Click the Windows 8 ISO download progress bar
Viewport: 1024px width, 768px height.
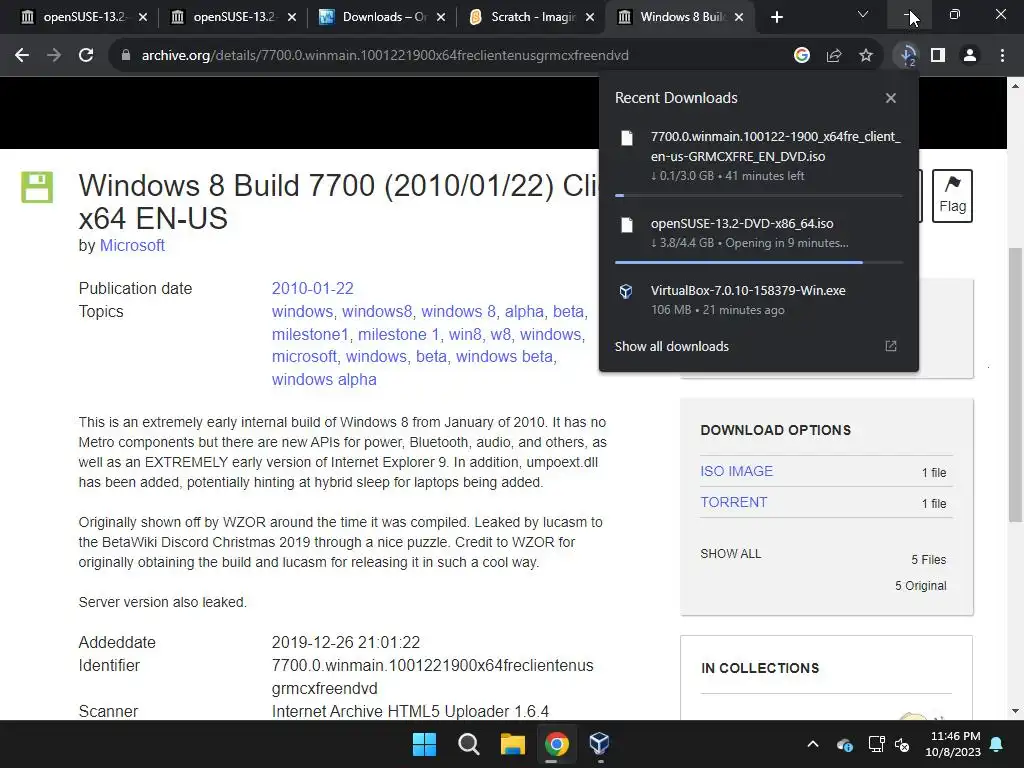coord(759,195)
